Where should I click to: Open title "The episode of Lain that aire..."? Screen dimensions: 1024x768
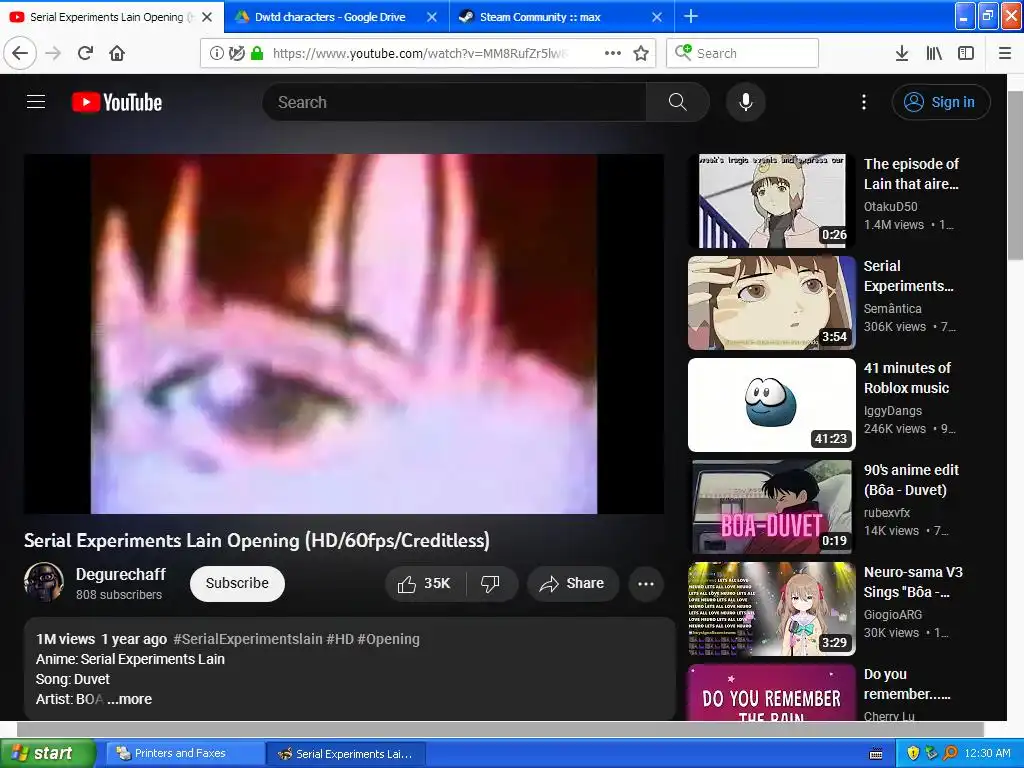pos(911,174)
